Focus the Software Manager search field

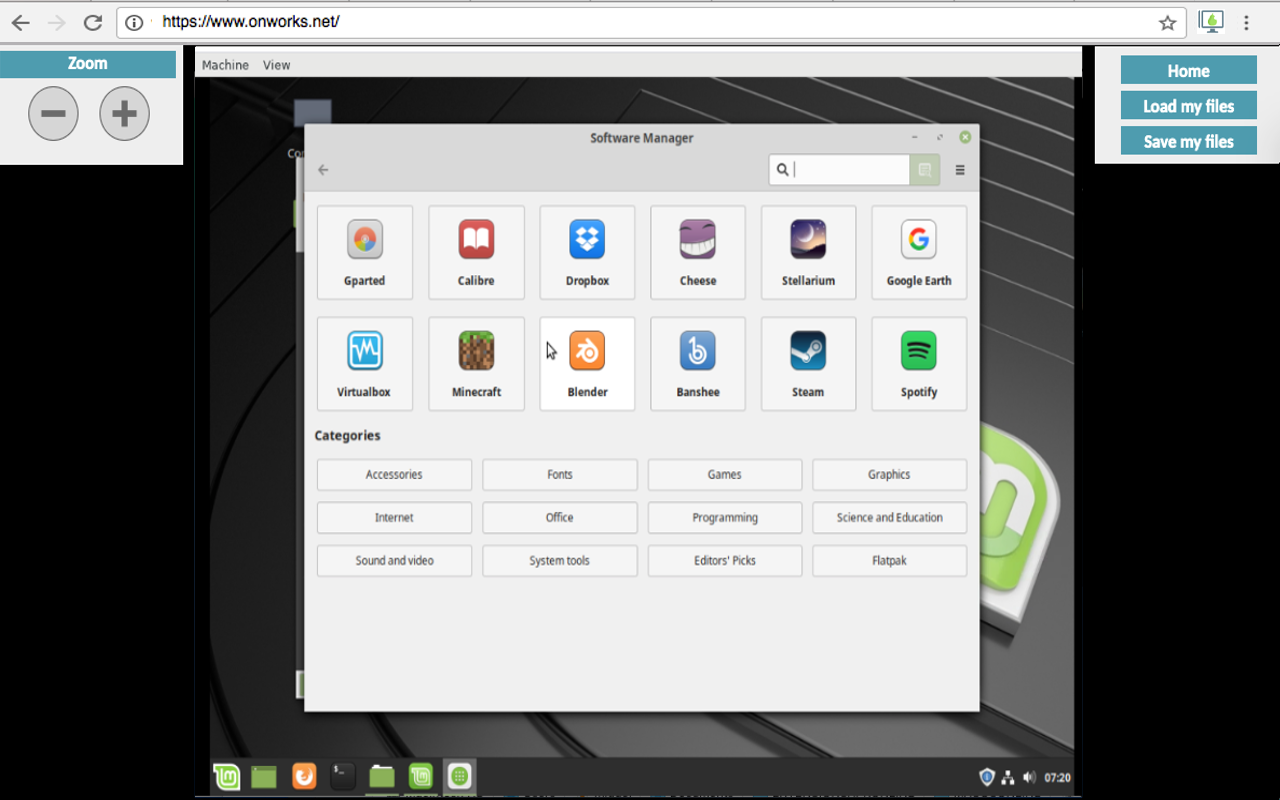(x=840, y=170)
